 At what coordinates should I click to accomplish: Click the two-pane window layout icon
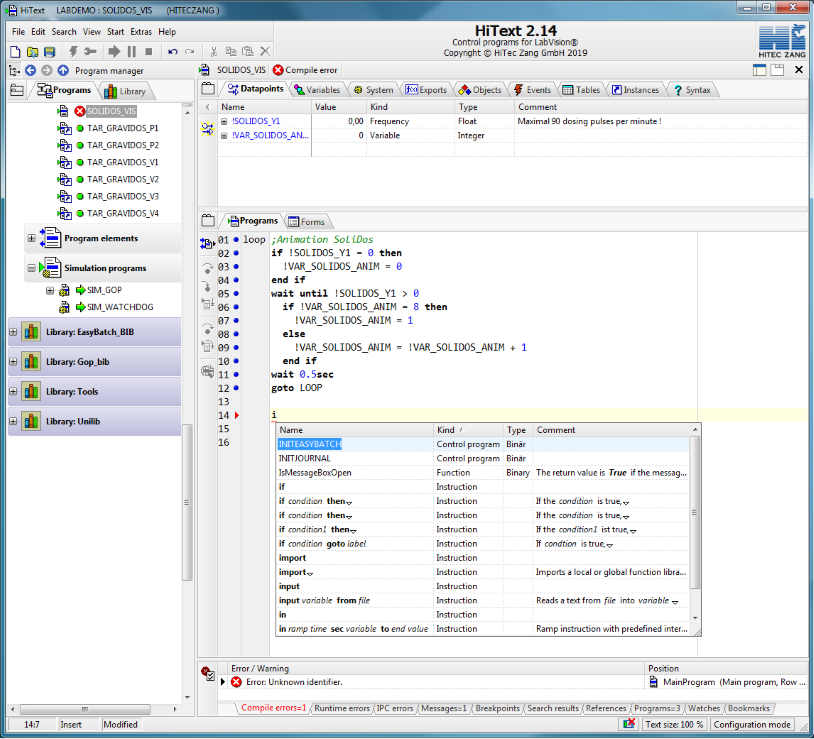[x=777, y=70]
